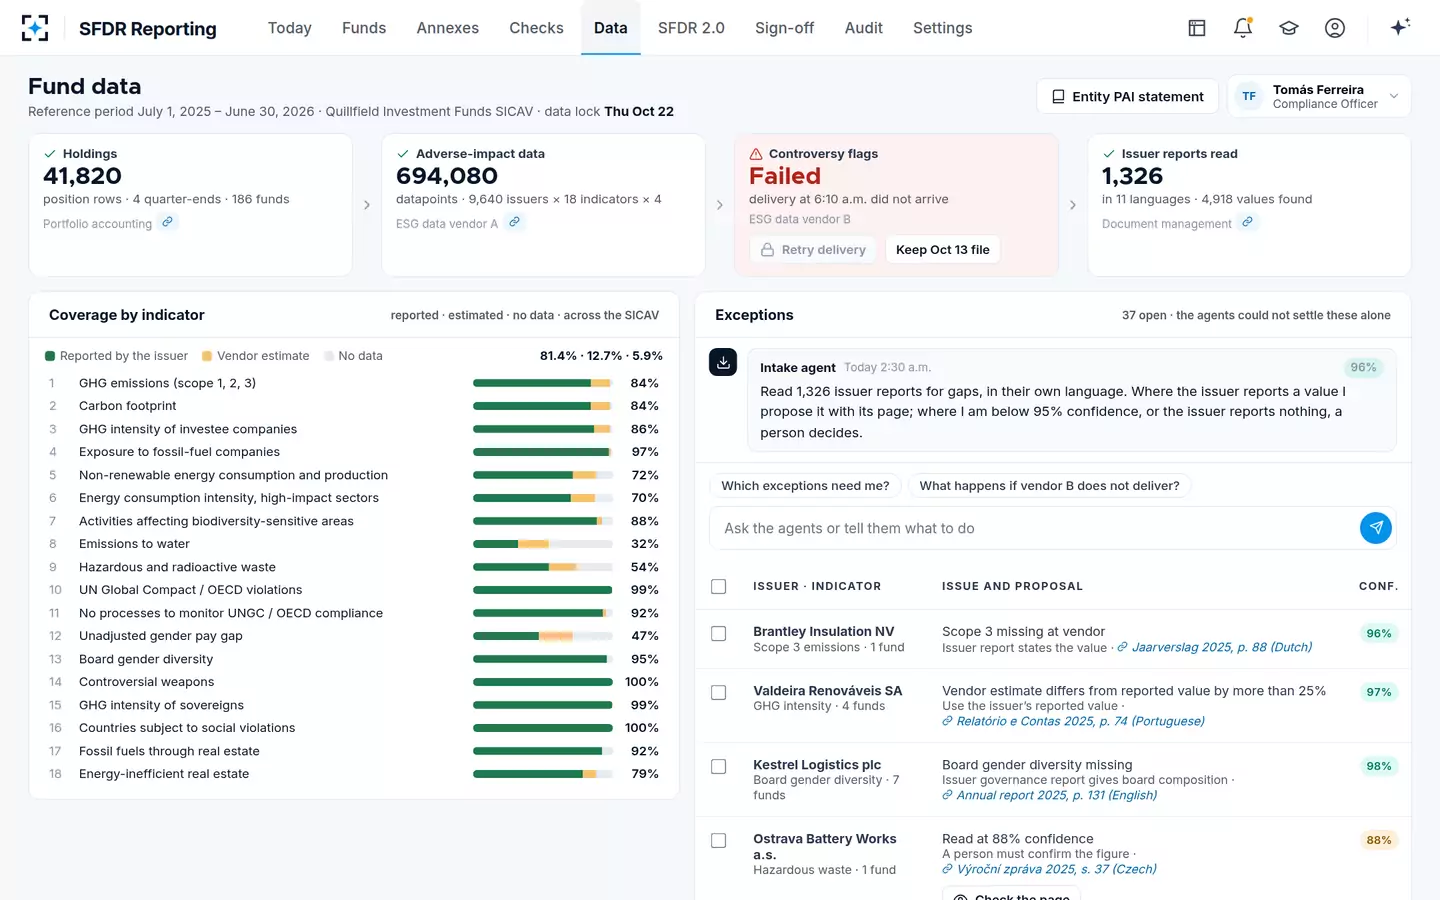Viewport: 1440px width, 900px height.
Task: Focus the Ask the agents input field
Action: (x=1035, y=528)
